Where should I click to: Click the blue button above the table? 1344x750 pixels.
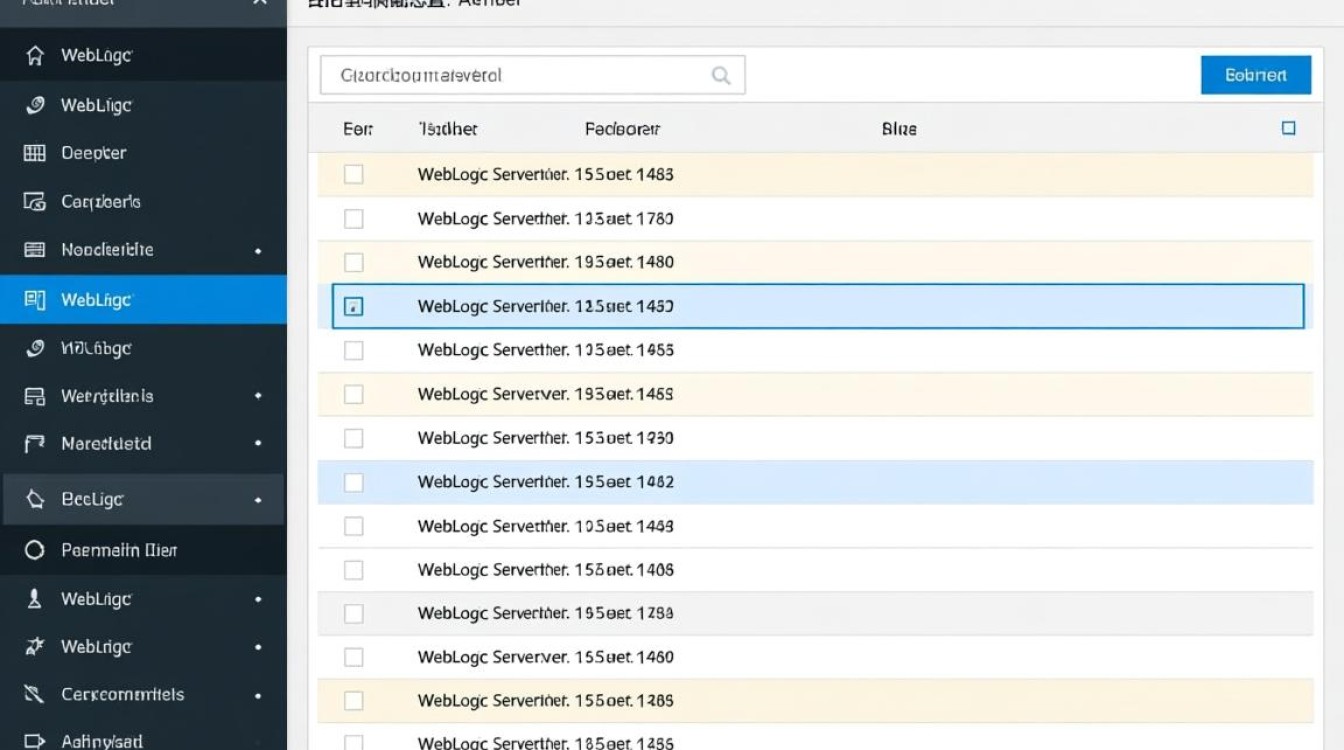pyautogui.click(x=1255, y=75)
